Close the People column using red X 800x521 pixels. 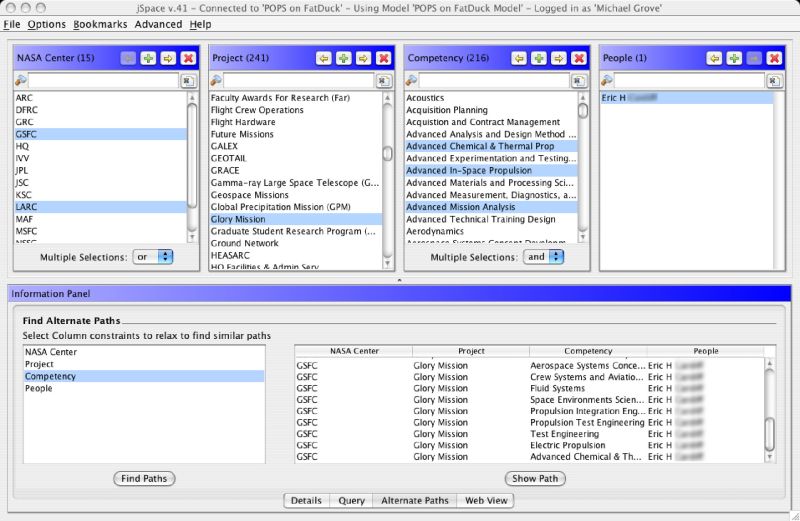pyautogui.click(x=773, y=58)
